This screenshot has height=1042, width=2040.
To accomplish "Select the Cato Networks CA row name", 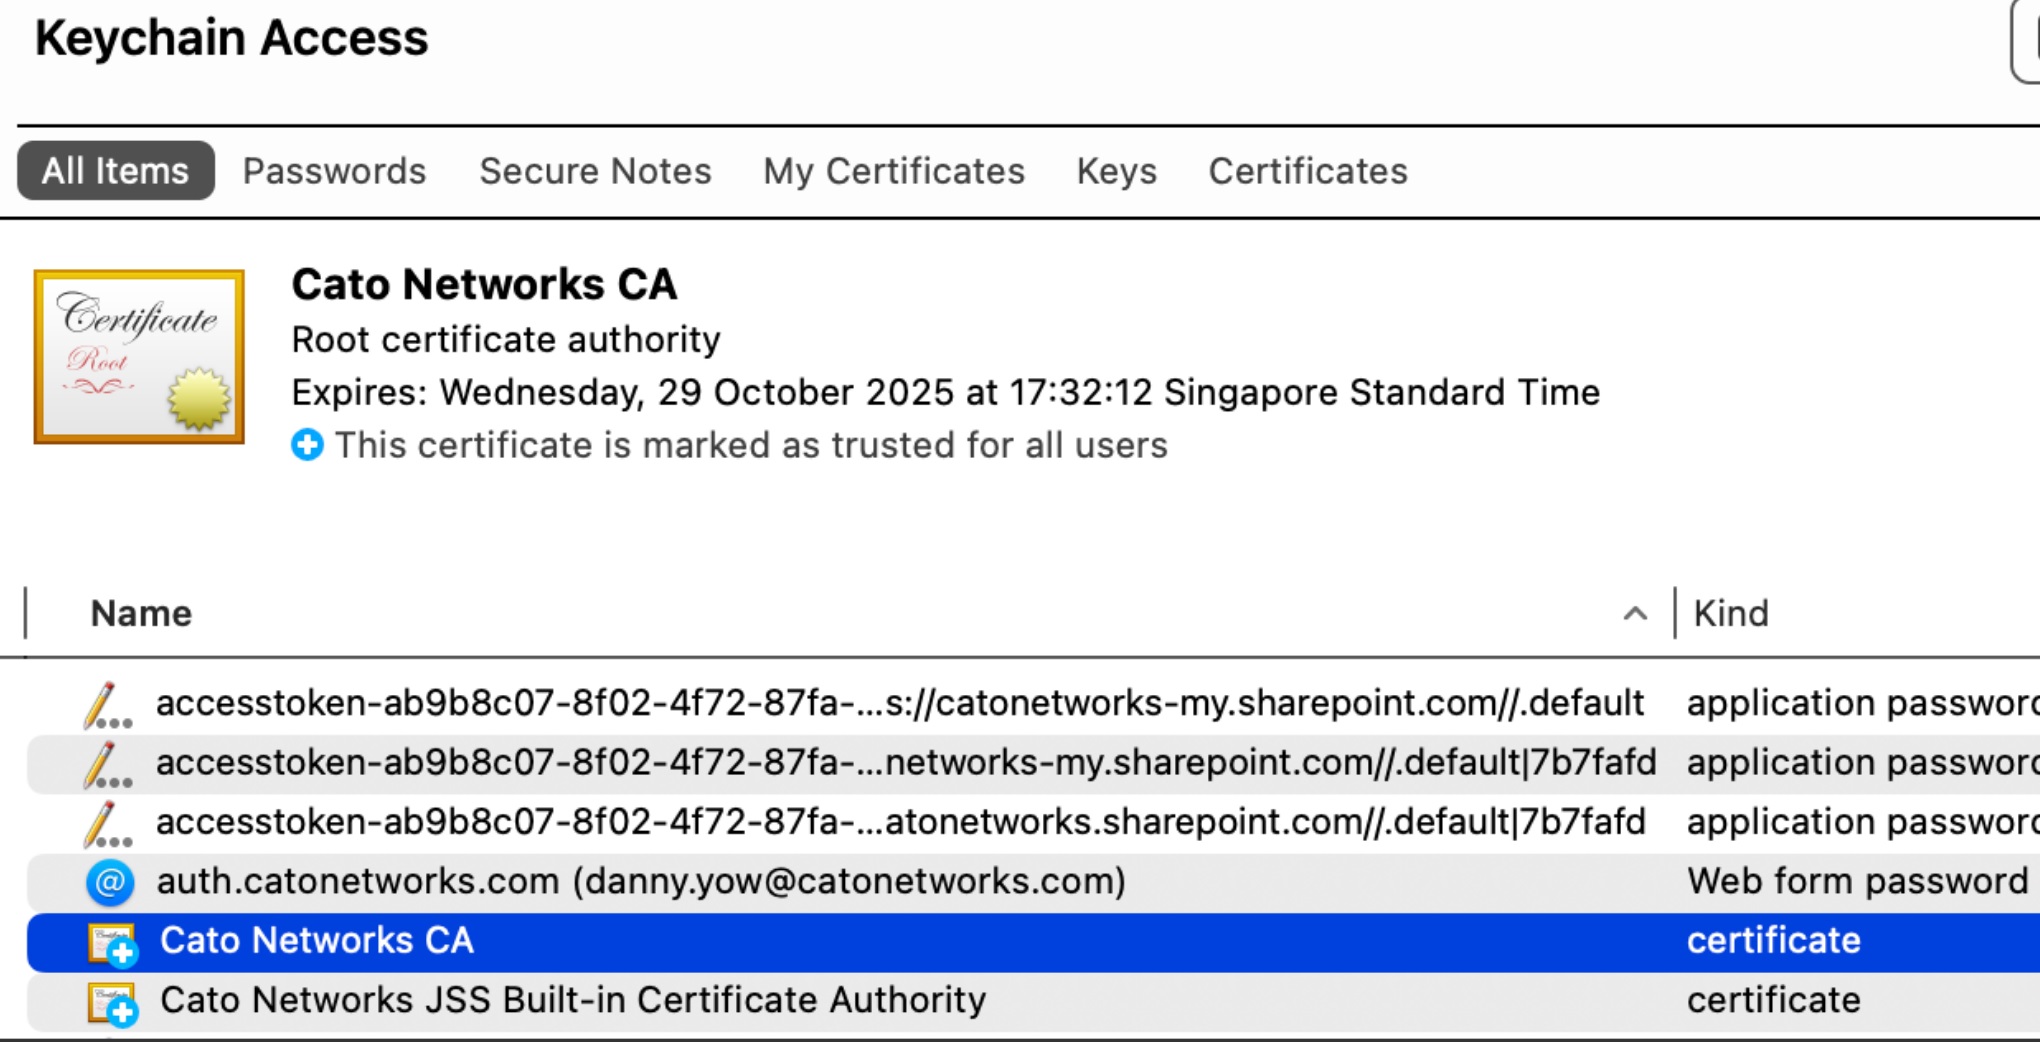I will pyautogui.click(x=317, y=940).
